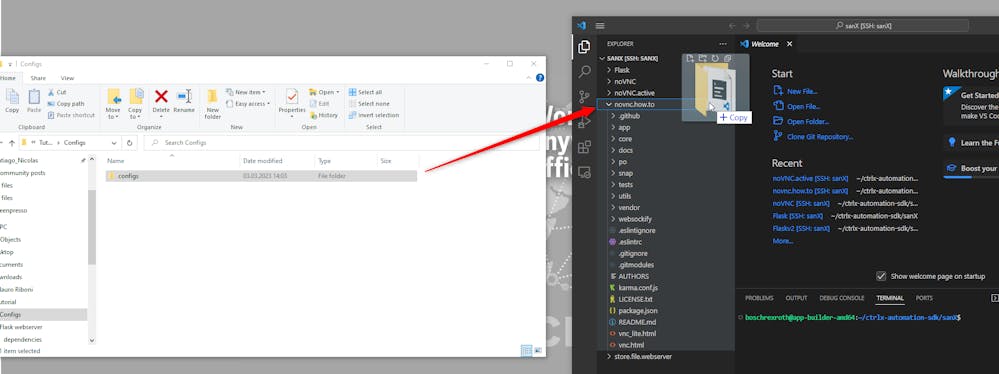Viewport: 999px width, 374px height.
Task: Switch to the OUTPUT panel tab
Action: [796, 298]
